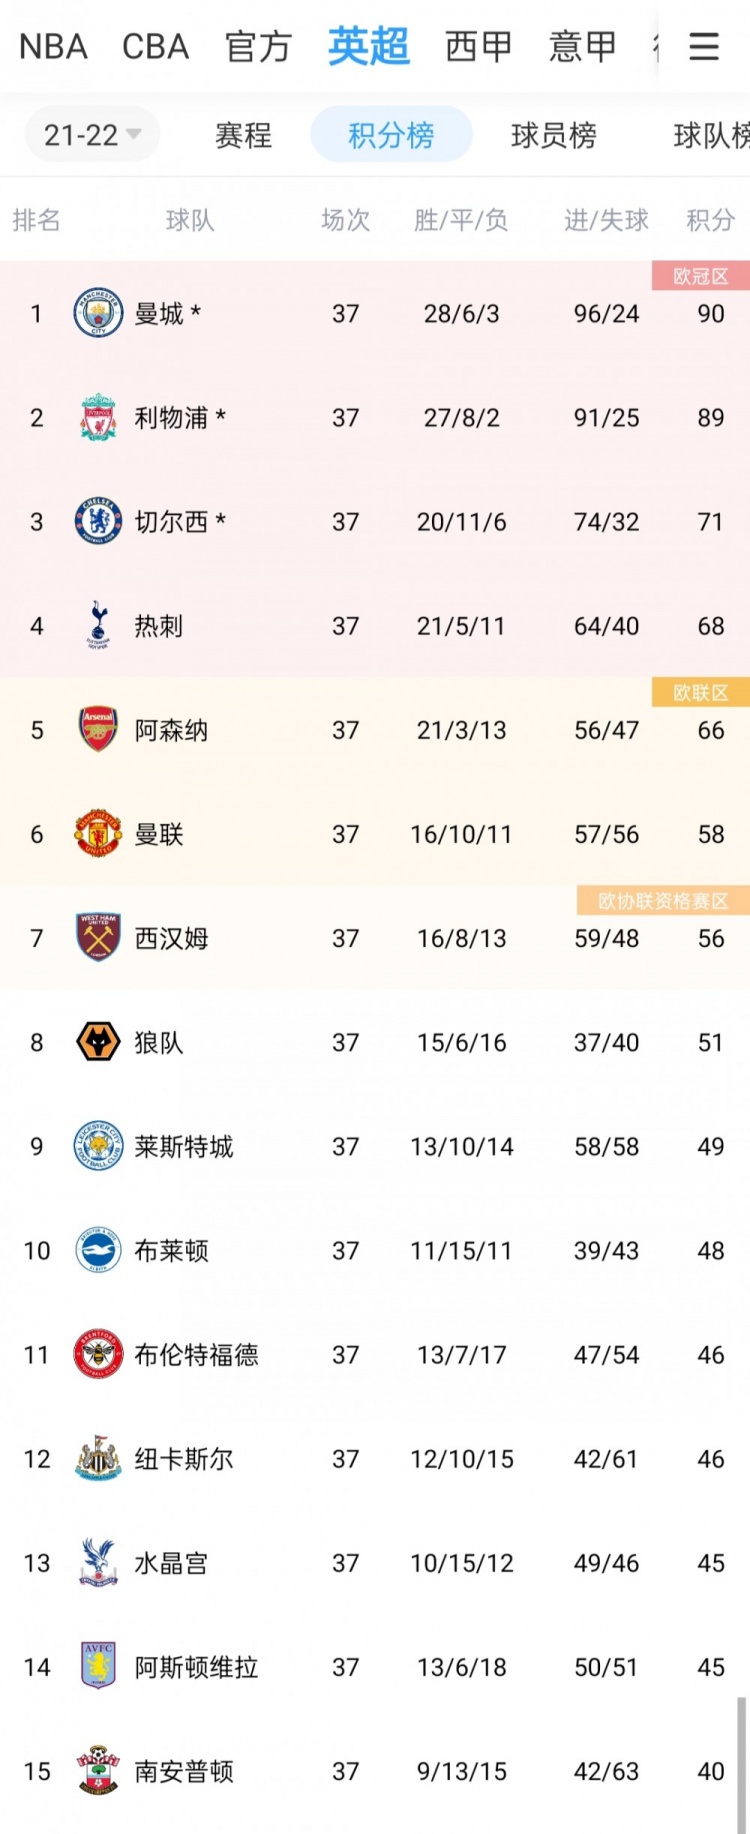The height and width of the screenshot is (1834, 750).
Task: Open team name 纽卡斯尔
Action: click(x=184, y=1459)
